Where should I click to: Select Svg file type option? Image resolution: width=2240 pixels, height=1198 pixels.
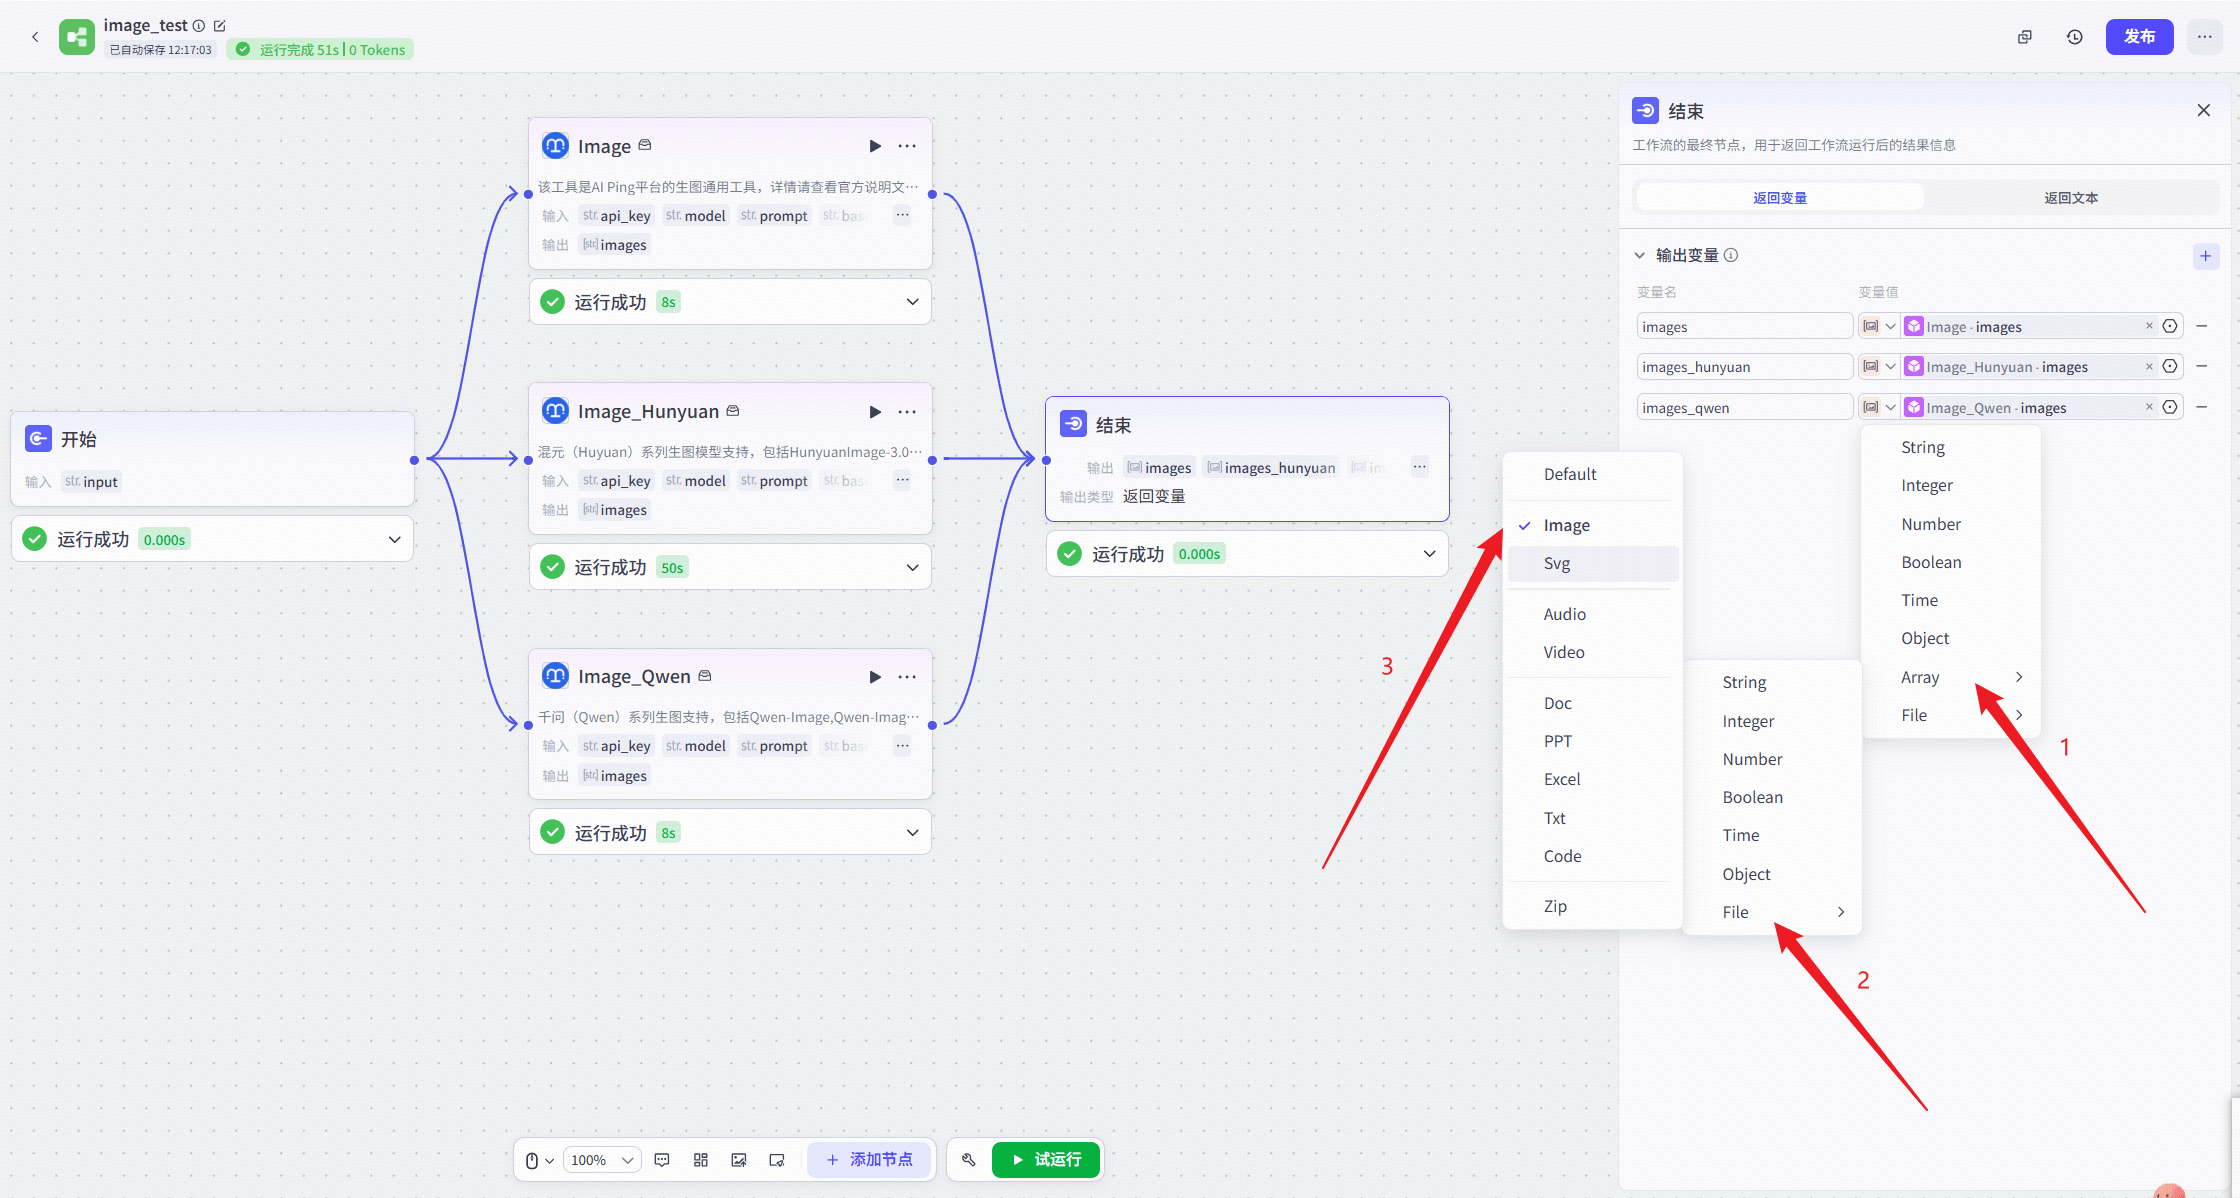(x=1557, y=564)
